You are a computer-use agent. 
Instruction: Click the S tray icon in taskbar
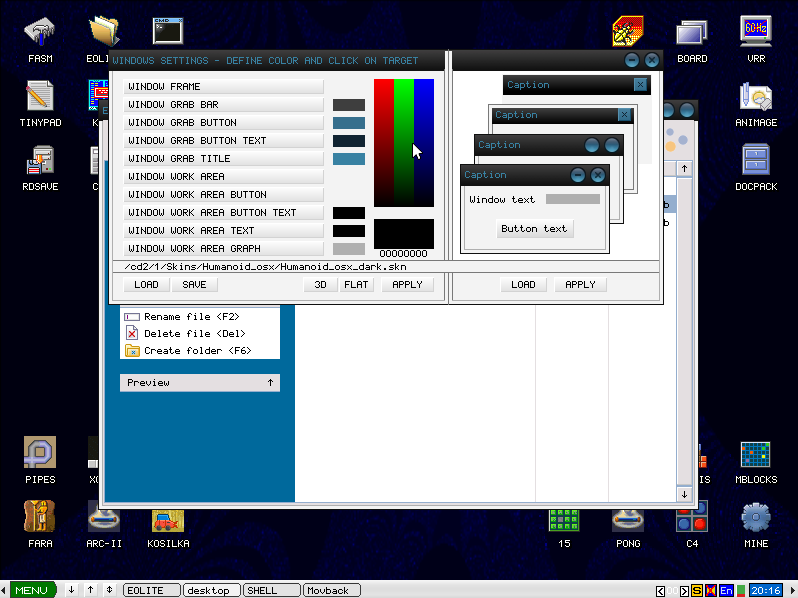pos(697,590)
